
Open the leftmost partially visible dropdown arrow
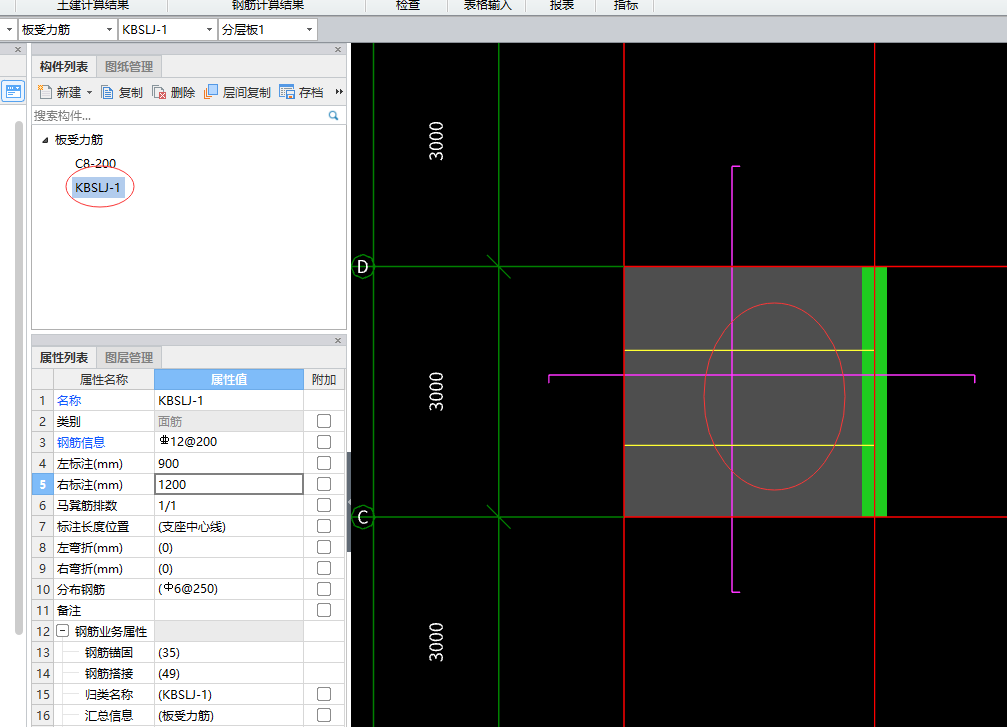coord(9,30)
